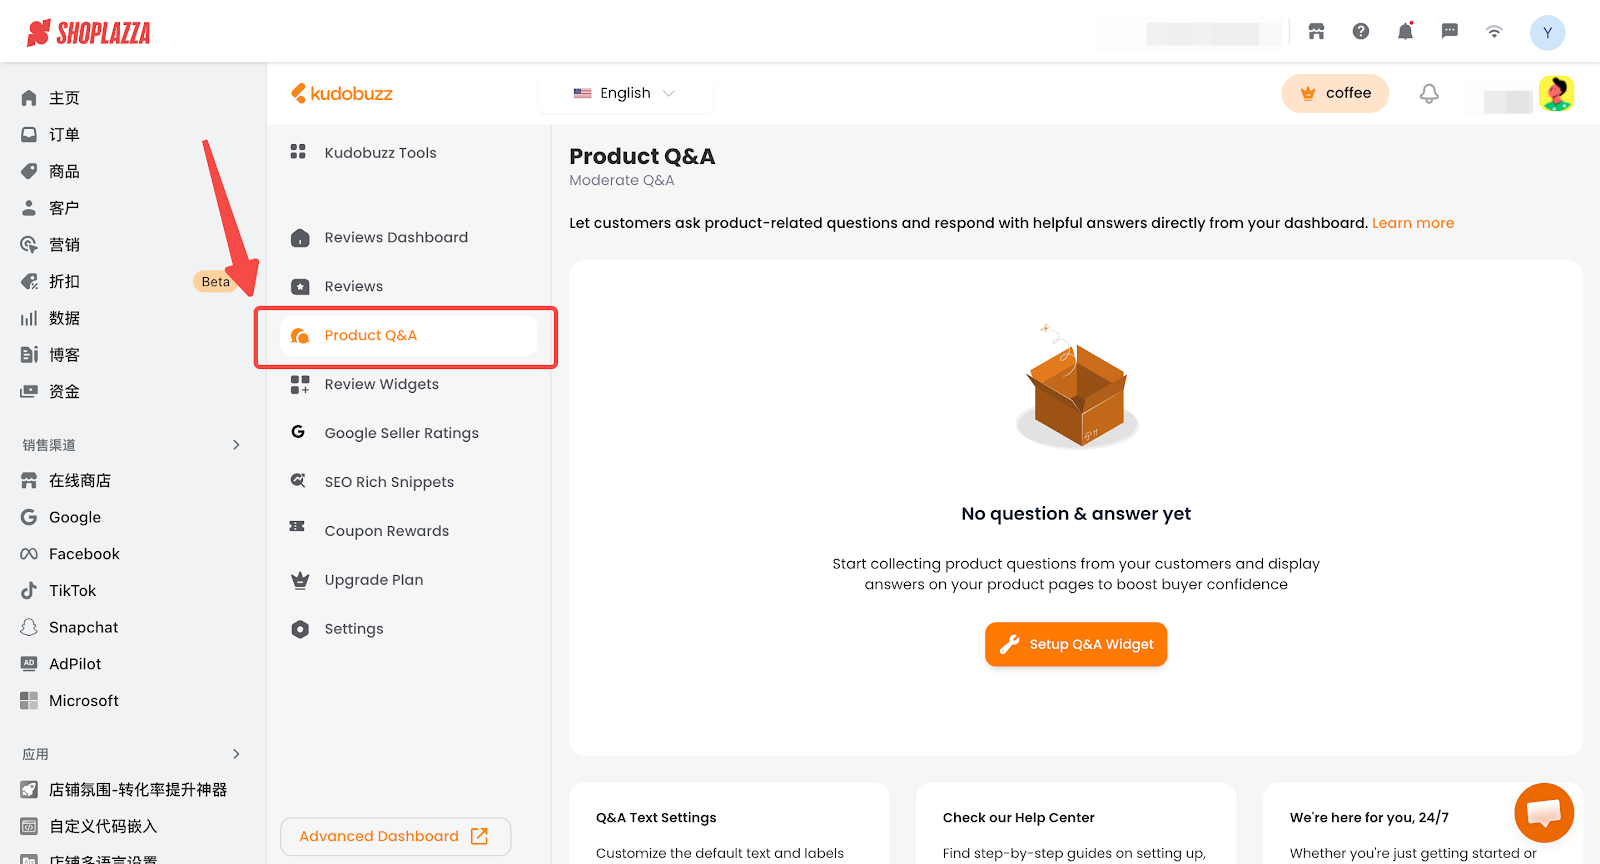Click the Kudobuzz user avatar thumbnail
1600x864 pixels.
click(1556, 94)
